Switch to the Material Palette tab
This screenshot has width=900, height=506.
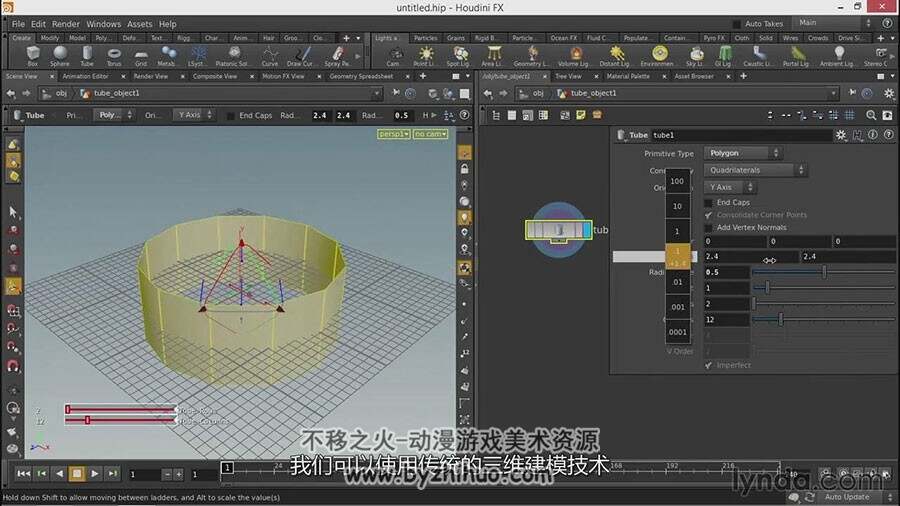pos(628,76)
